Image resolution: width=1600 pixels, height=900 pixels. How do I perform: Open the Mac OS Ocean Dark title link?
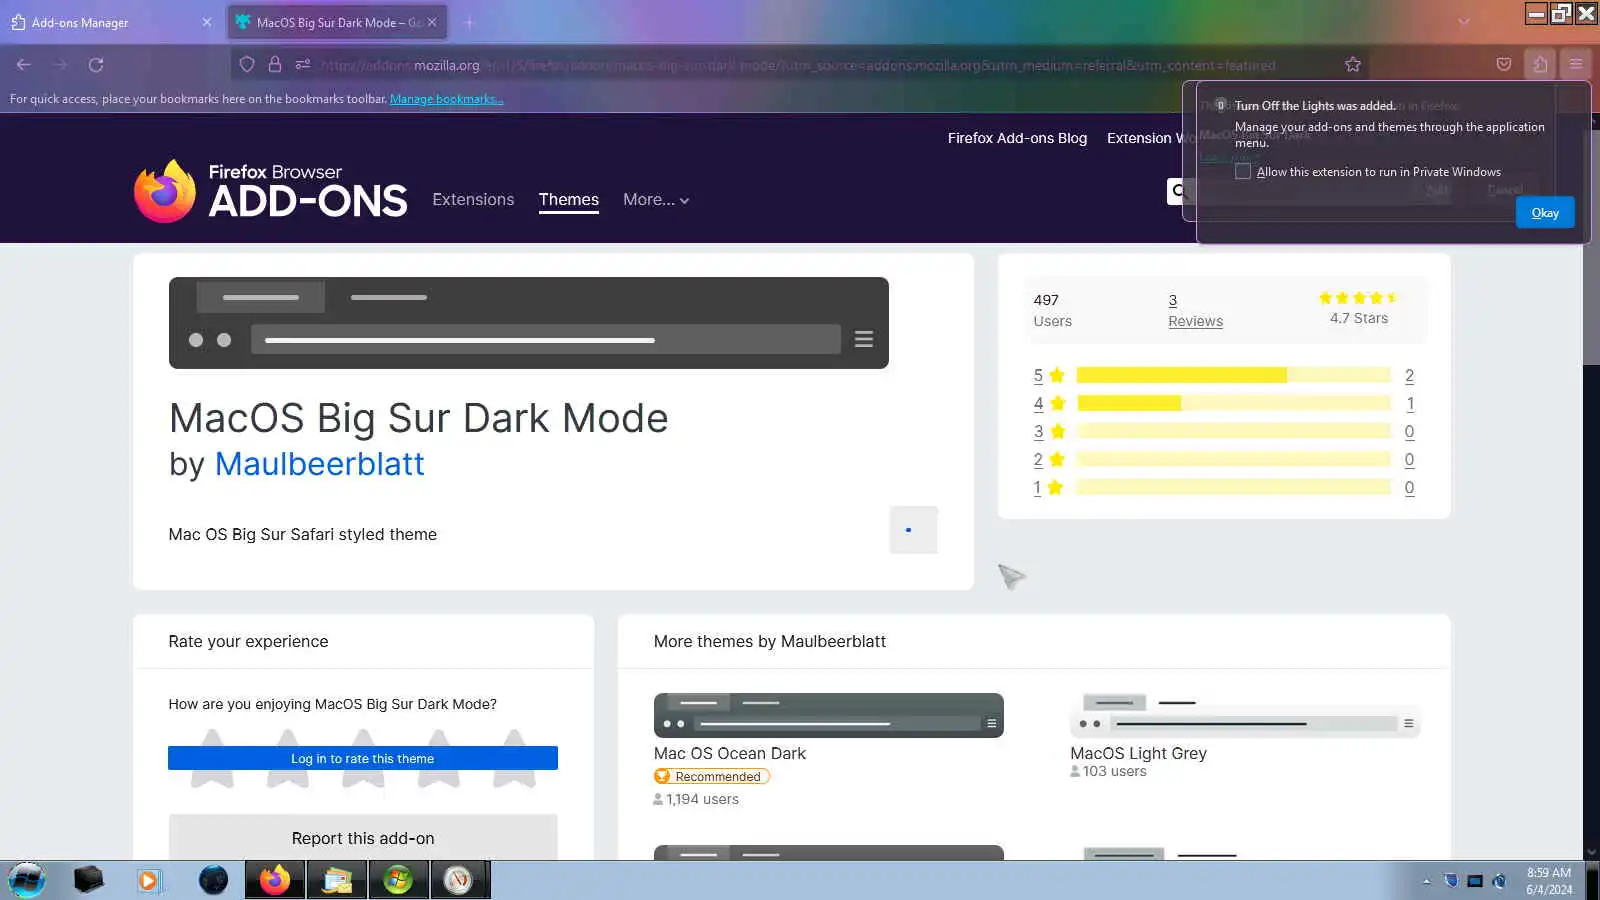730,753
